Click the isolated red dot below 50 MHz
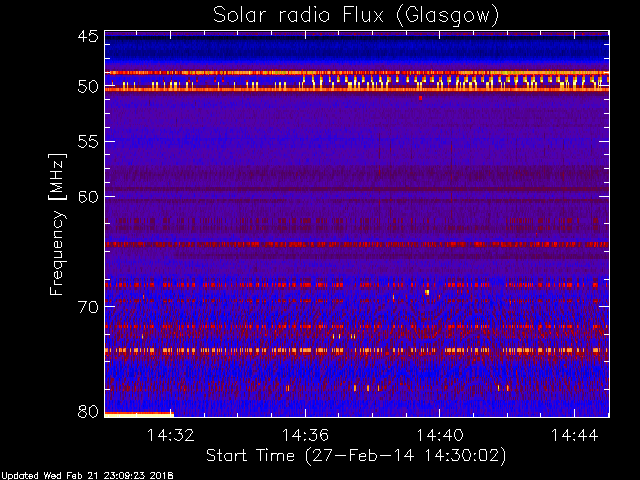 [x=420, y=98]
